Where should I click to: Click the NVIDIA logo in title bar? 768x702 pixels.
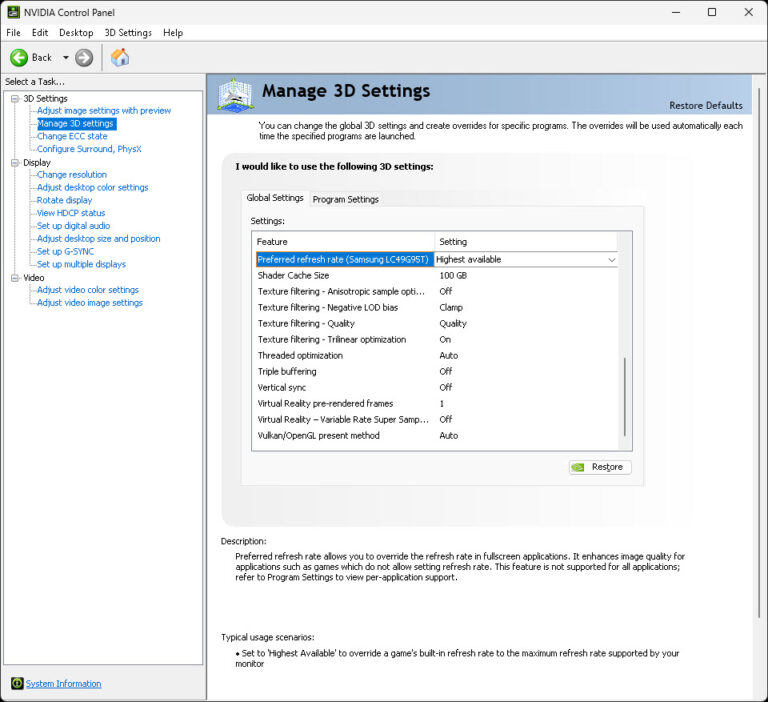(12, 12)
